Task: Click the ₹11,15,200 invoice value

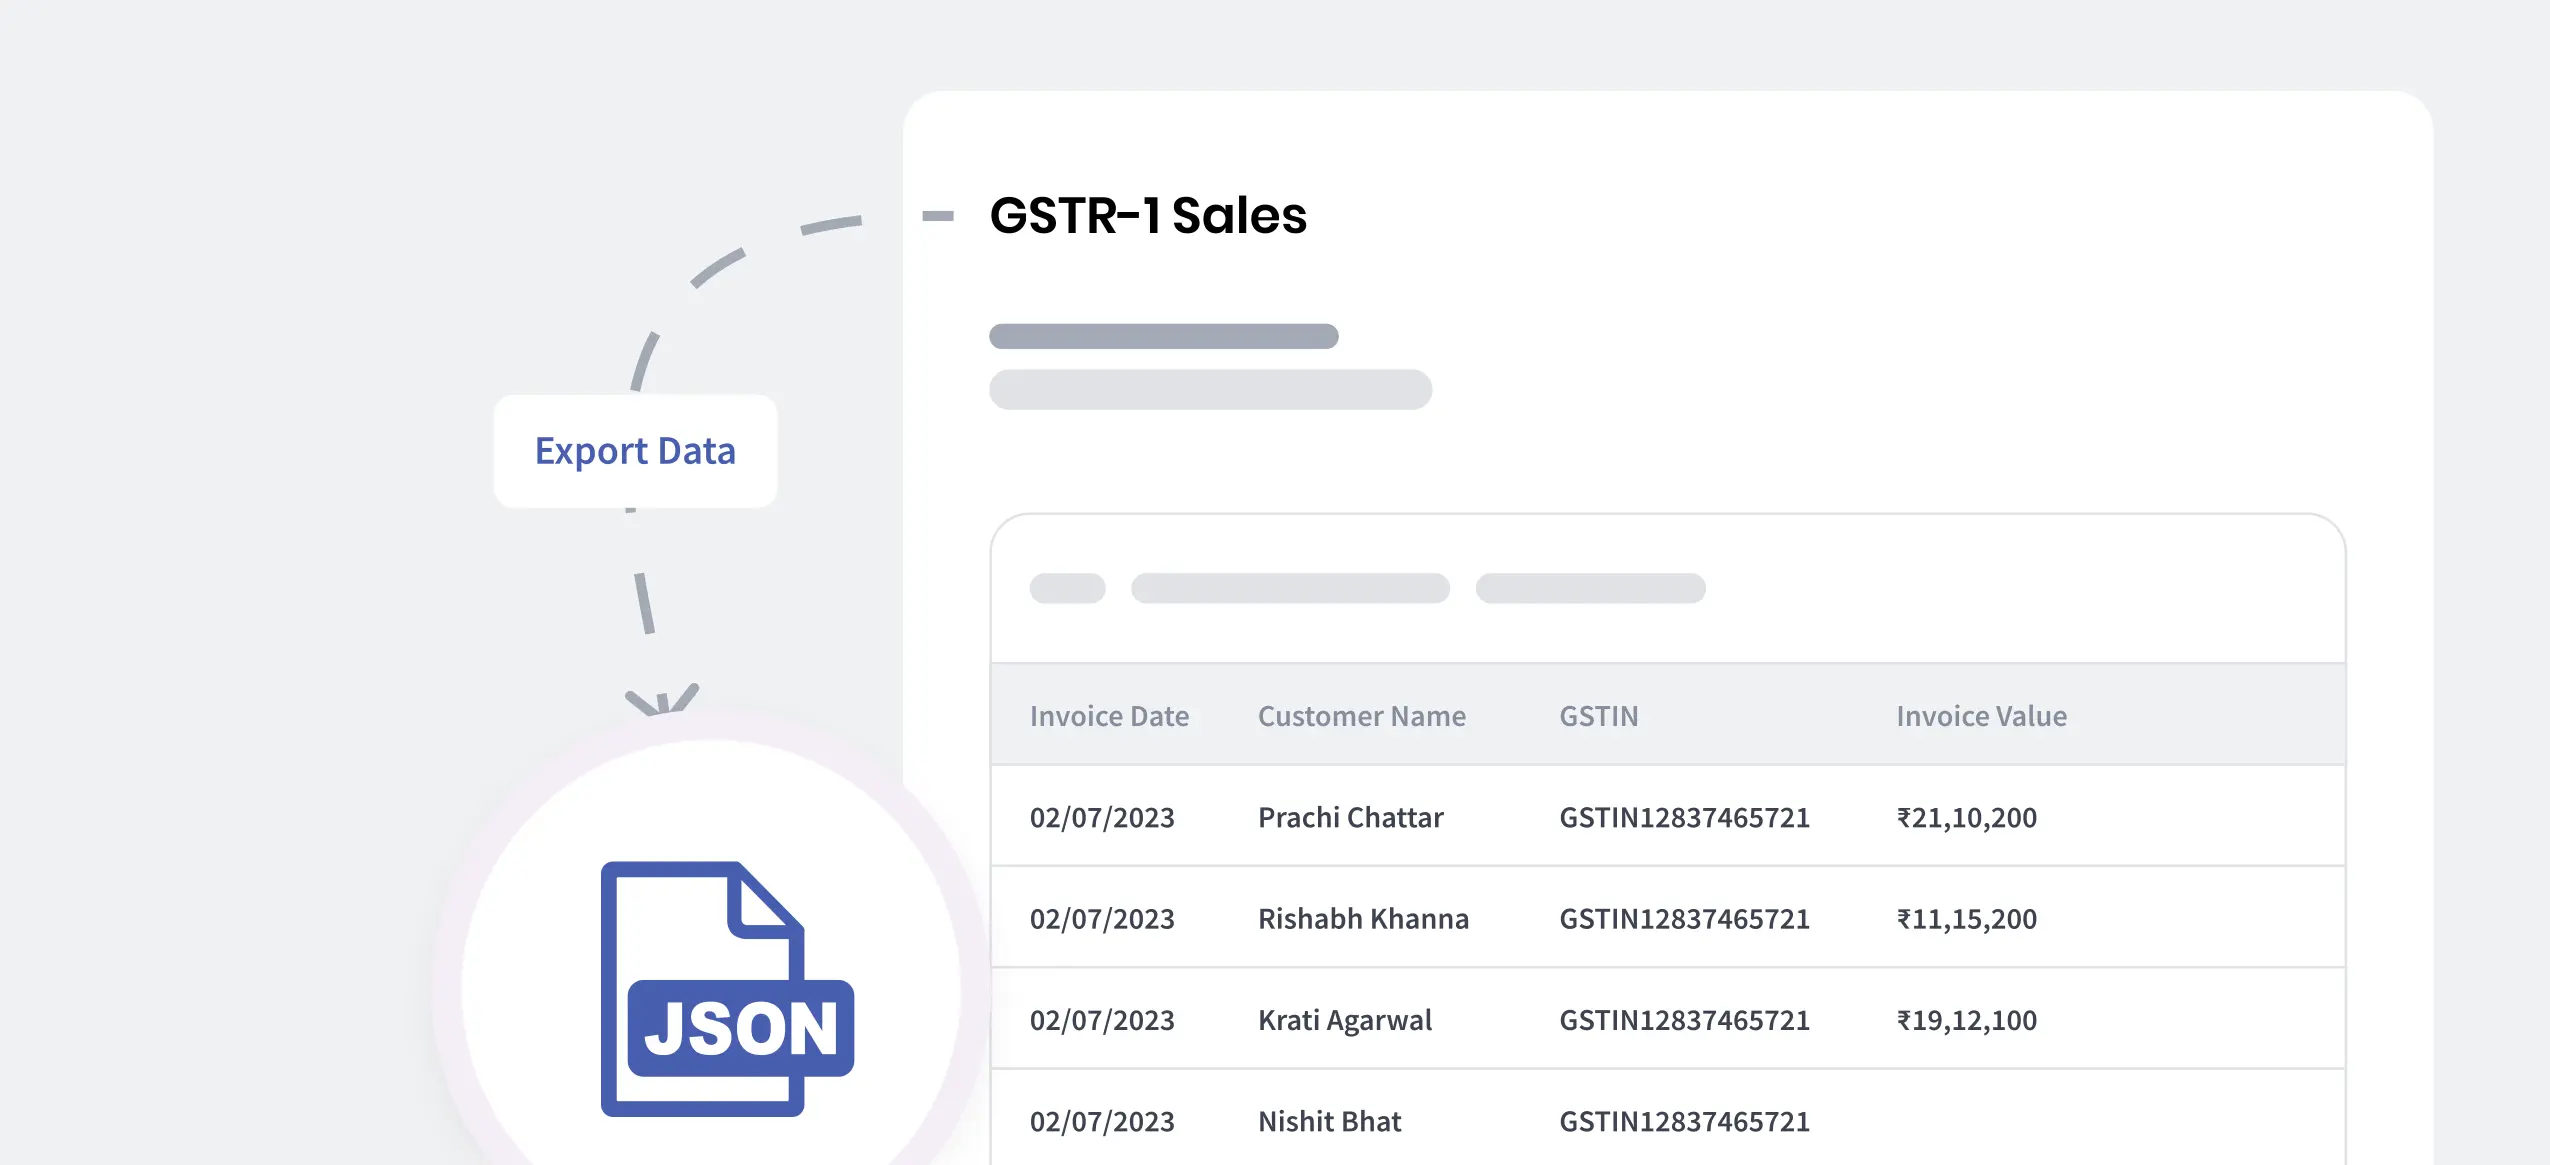Action: coord(1966,918)
